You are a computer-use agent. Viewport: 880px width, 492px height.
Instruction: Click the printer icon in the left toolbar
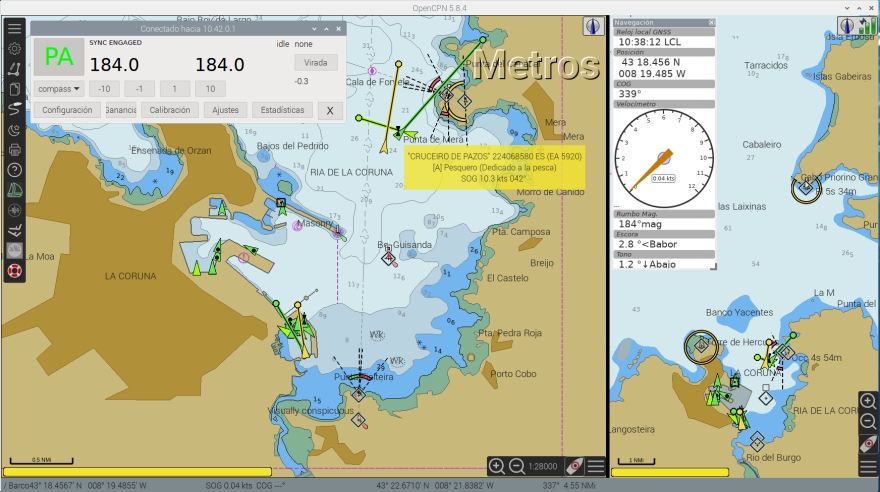(x=14, y=150)
